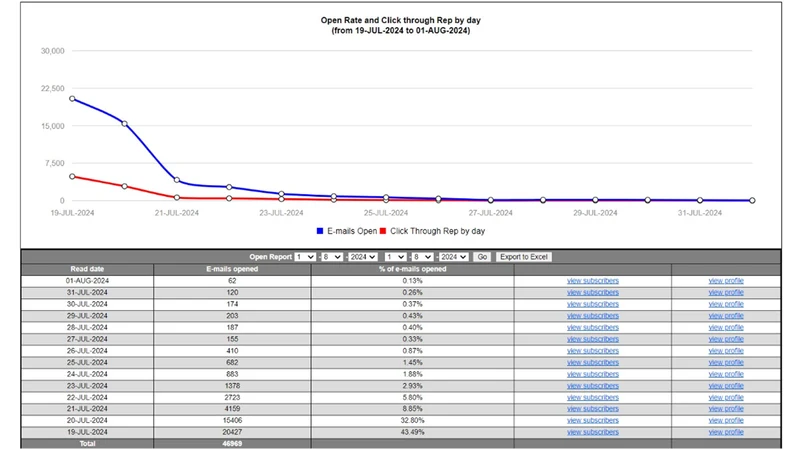
Task: View profile for 19-JUL-2024
Action: tap(726, 432)
